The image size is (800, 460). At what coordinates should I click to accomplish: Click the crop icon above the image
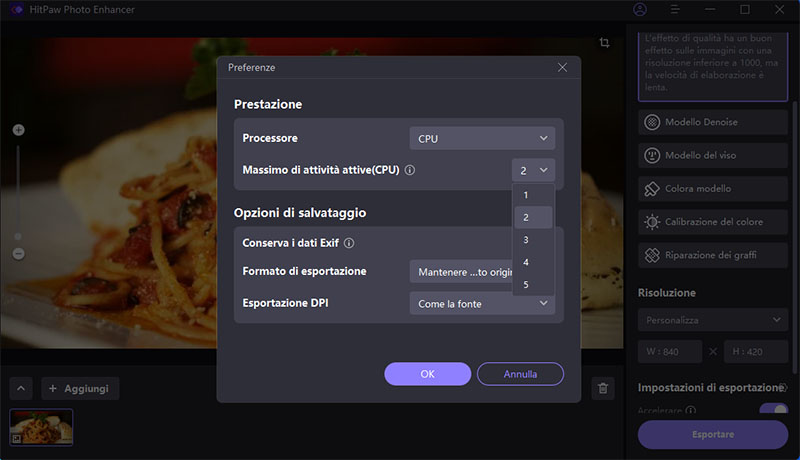[x=605, y=43]
